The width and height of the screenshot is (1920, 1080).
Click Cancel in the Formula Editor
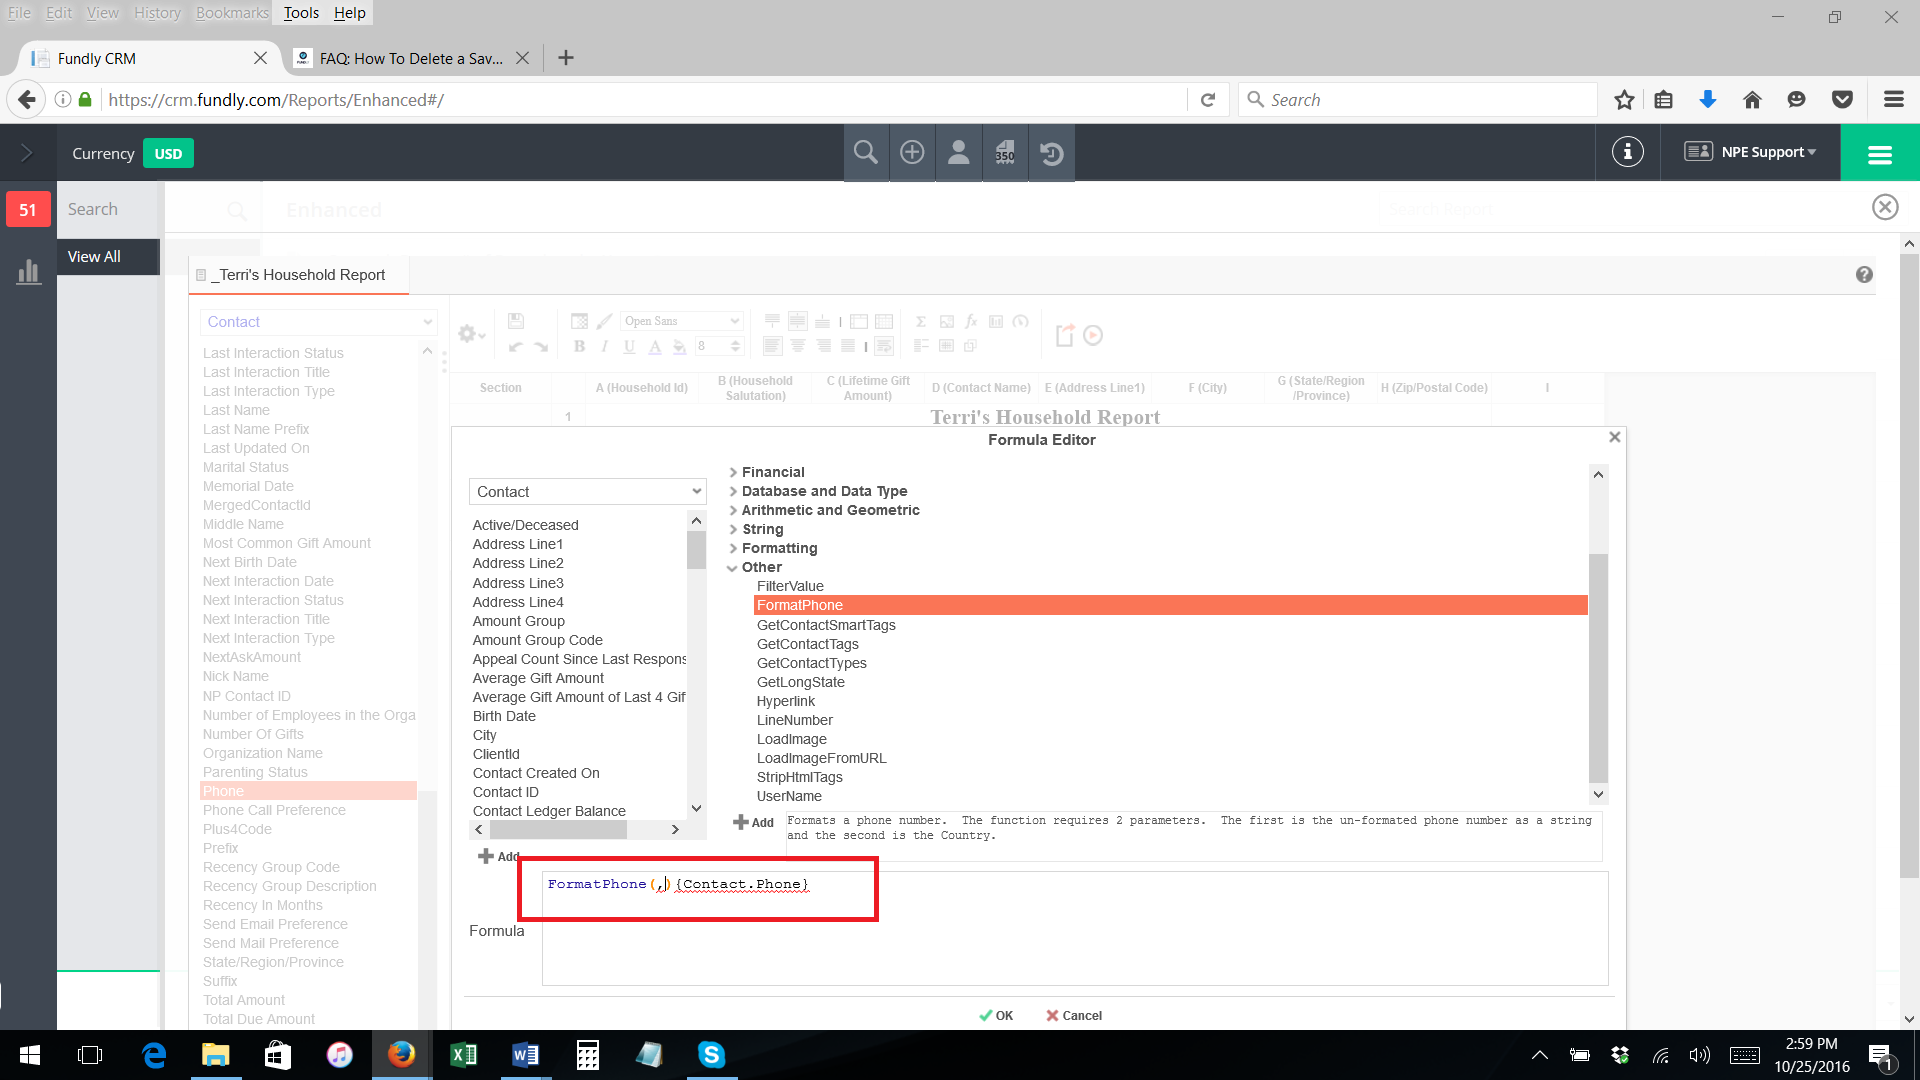(x=1074, y=1016)
